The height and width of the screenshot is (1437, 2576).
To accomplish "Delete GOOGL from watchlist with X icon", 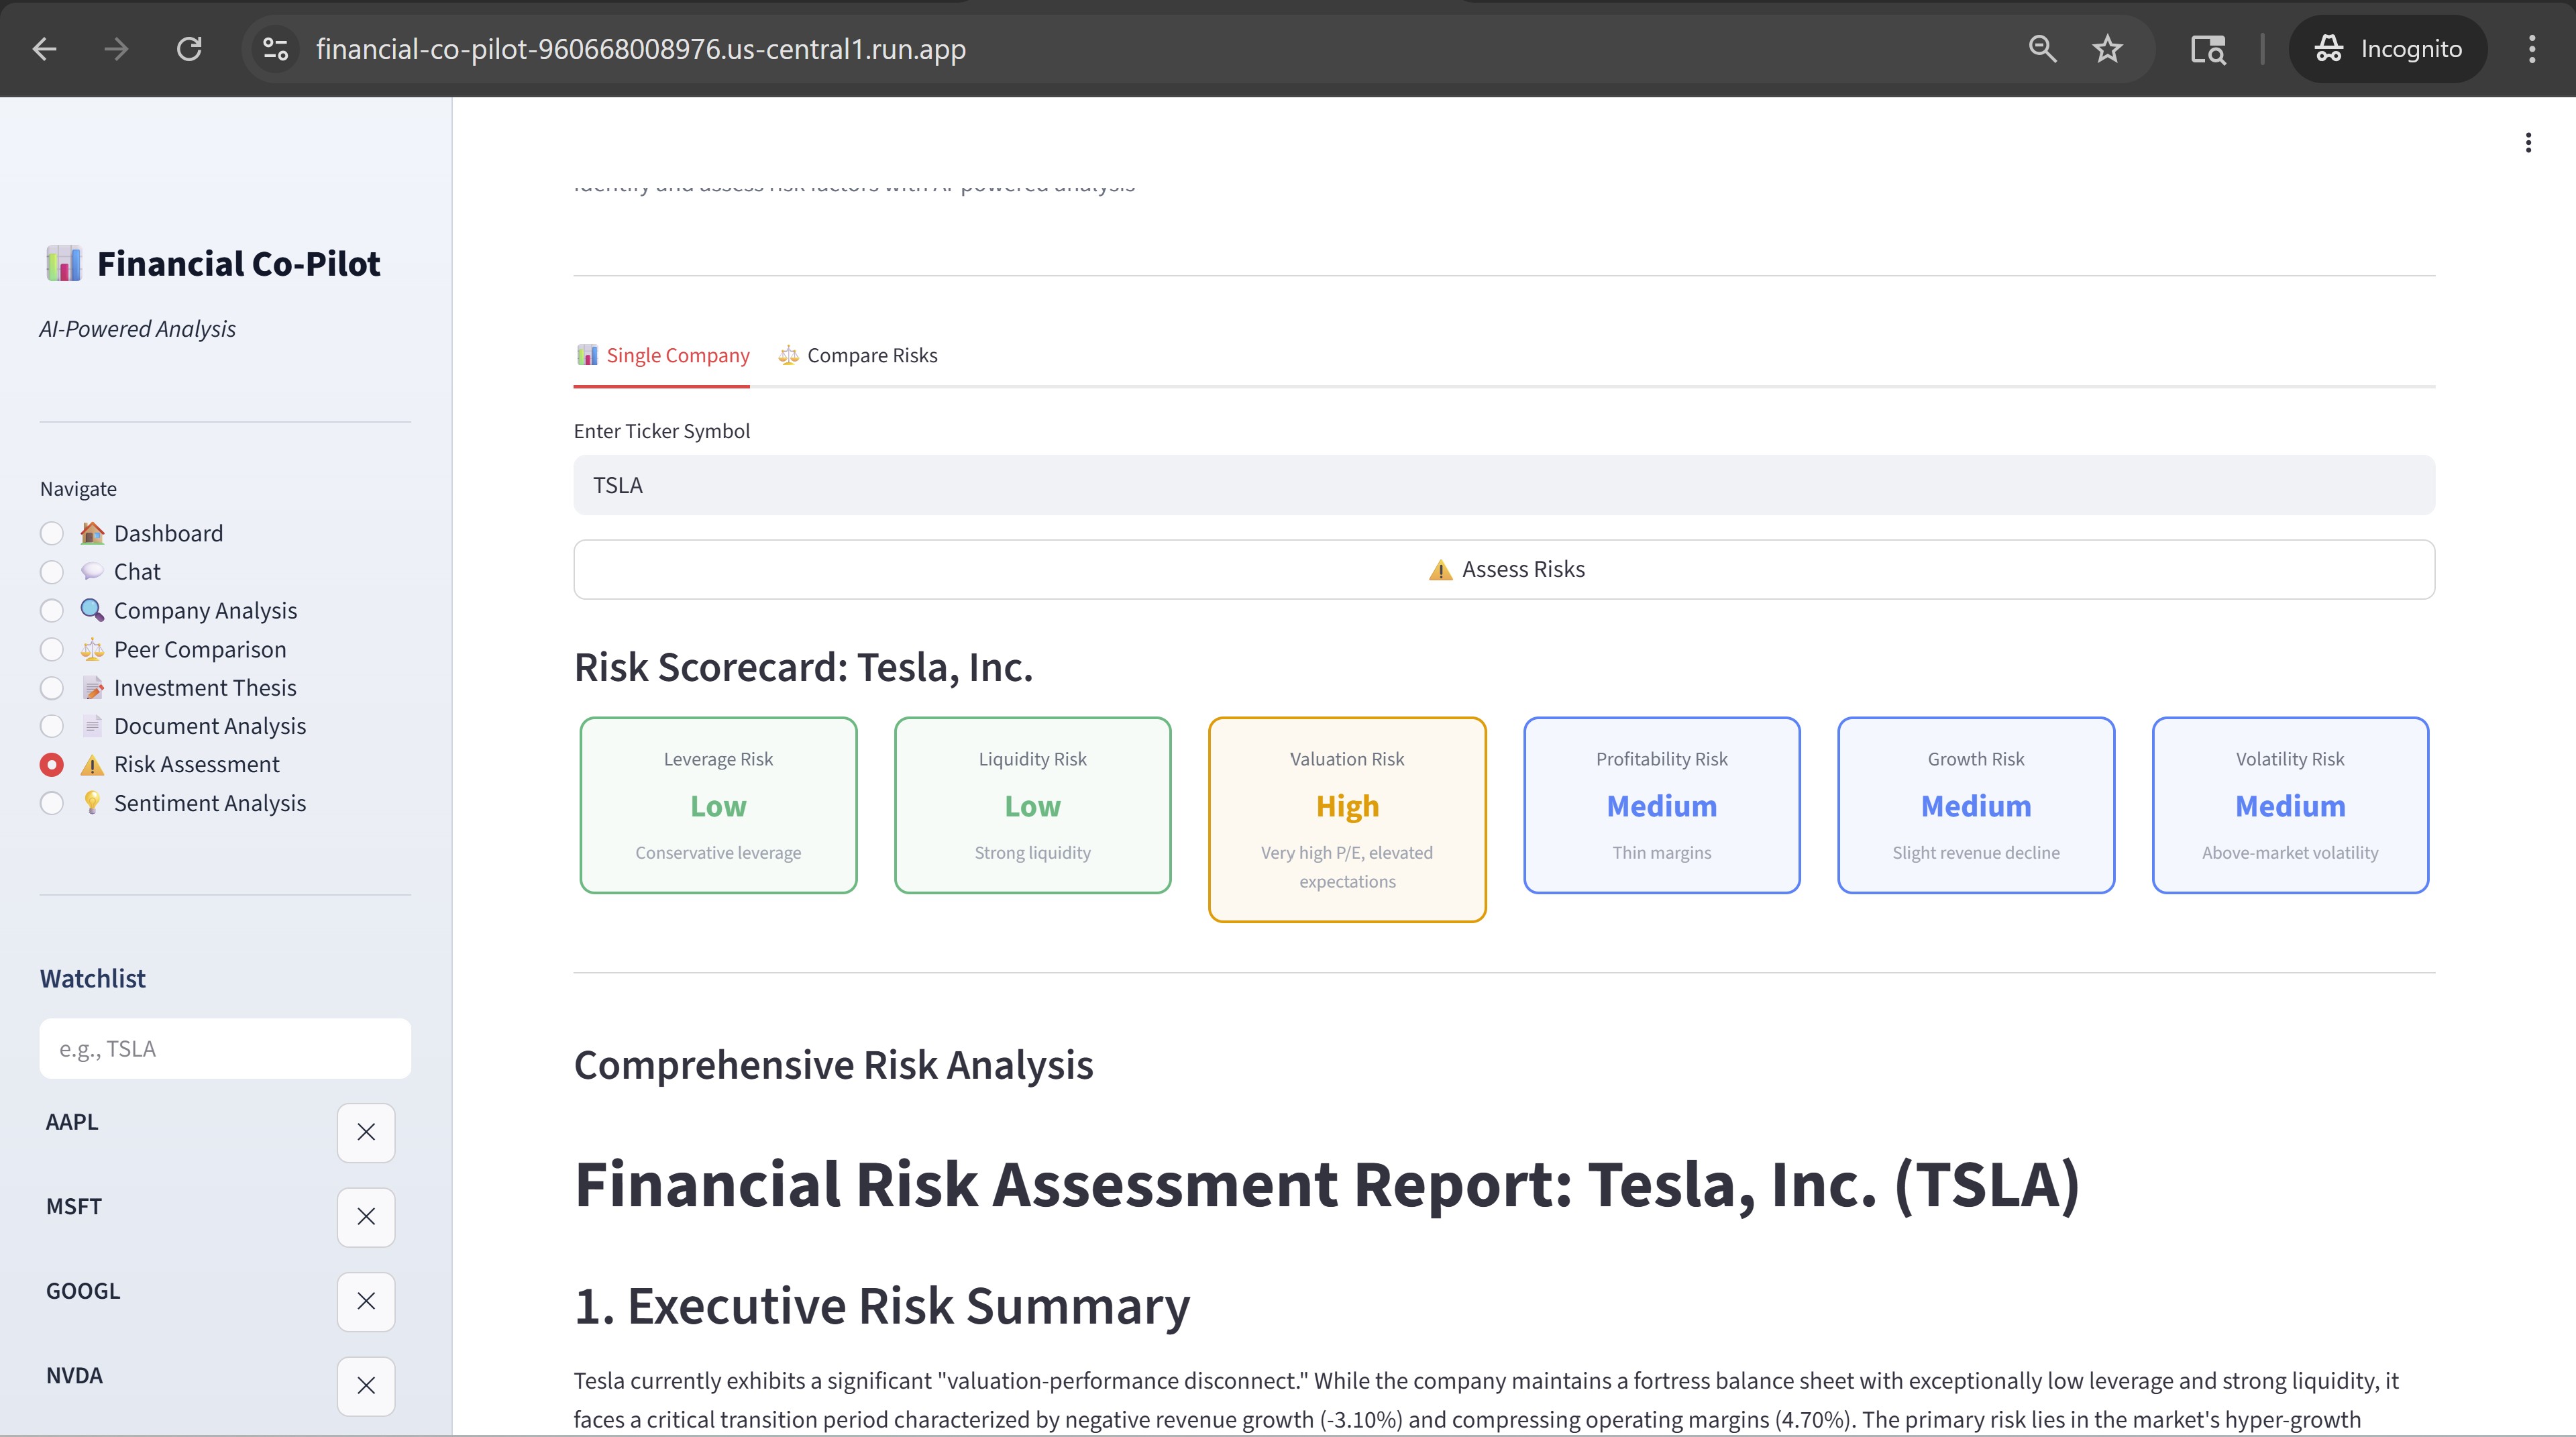I will tap(366, 1301).
